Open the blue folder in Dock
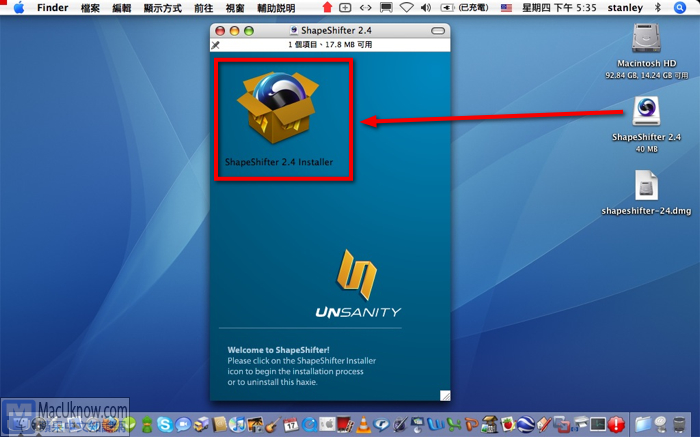 643,424
